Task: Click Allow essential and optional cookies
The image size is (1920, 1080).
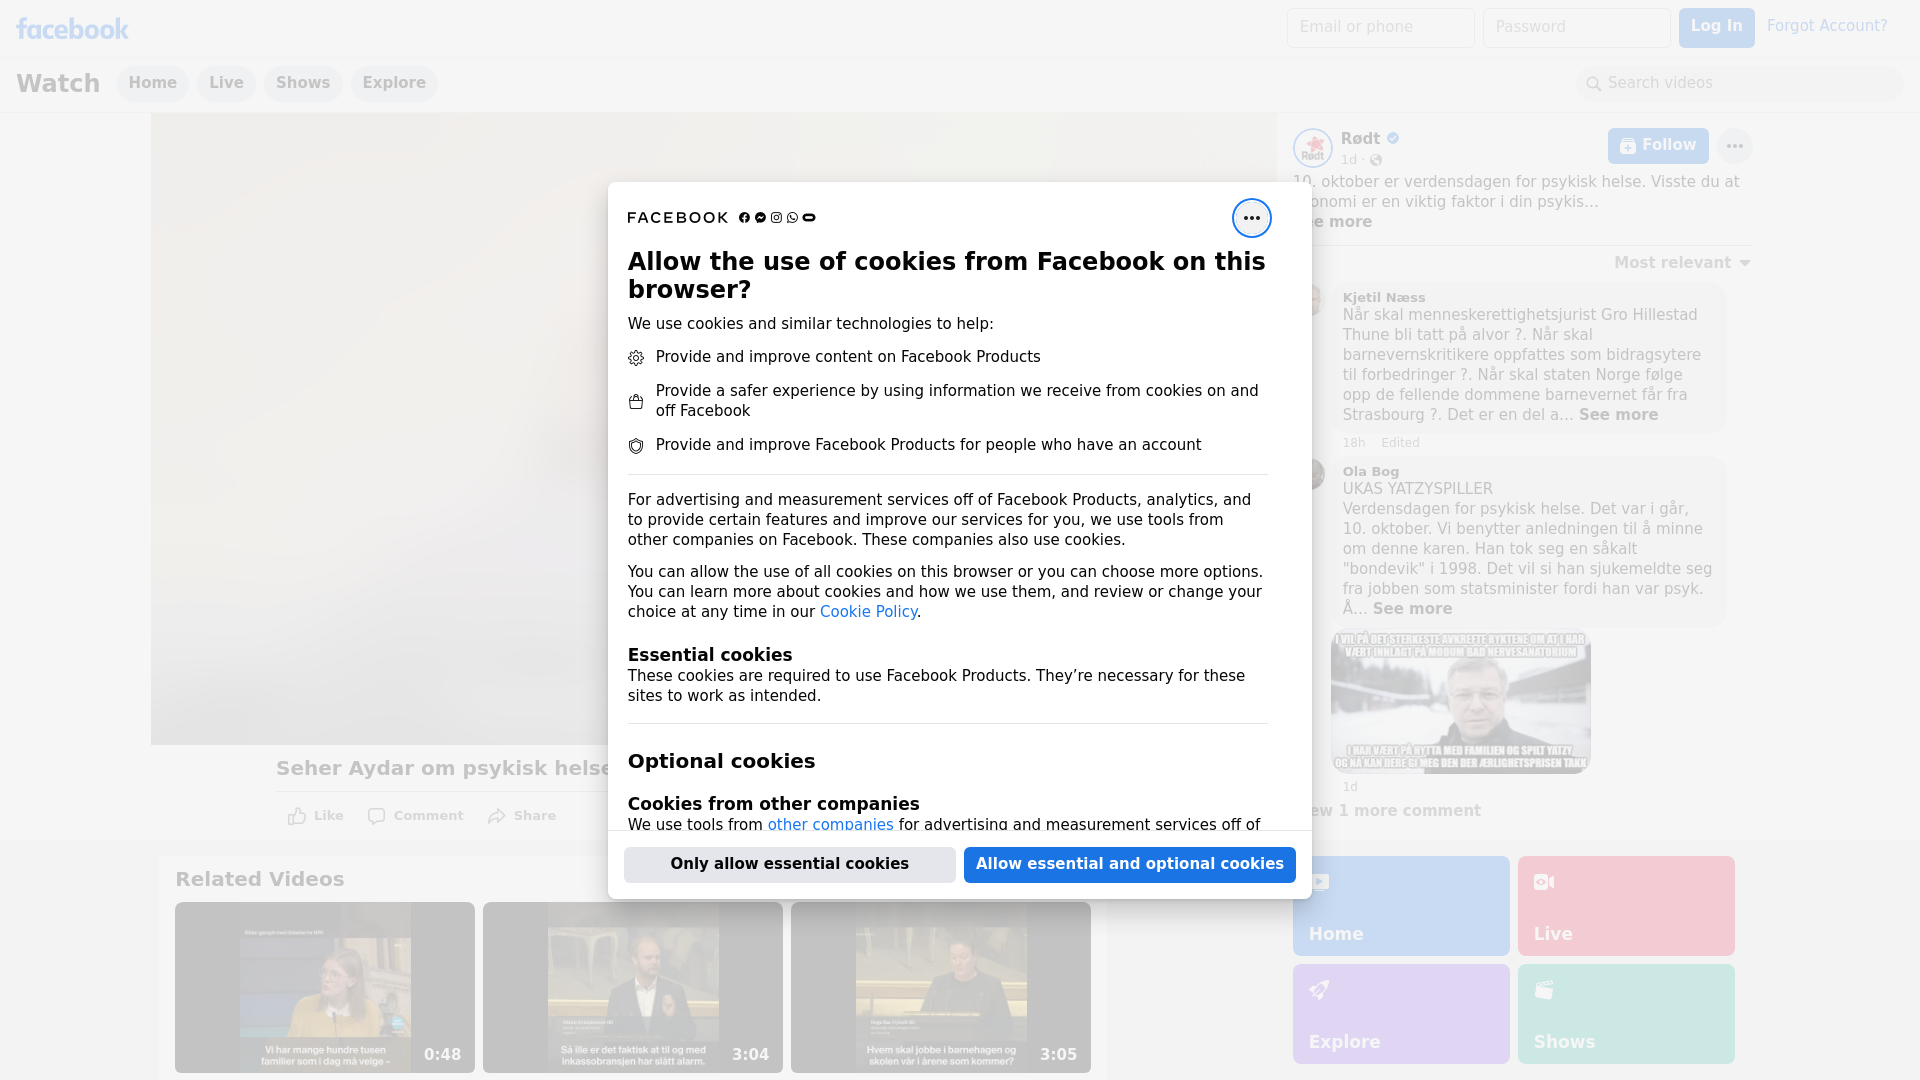Action: 1129,865
